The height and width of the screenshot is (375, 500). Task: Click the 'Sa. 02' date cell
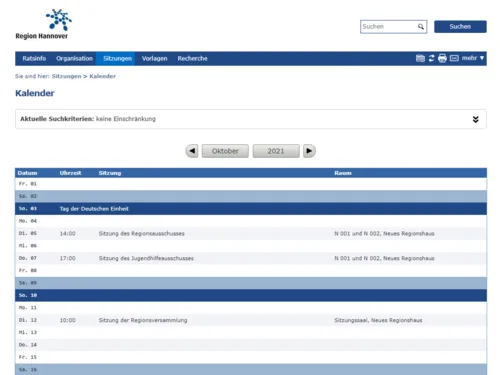pos(28,196)
